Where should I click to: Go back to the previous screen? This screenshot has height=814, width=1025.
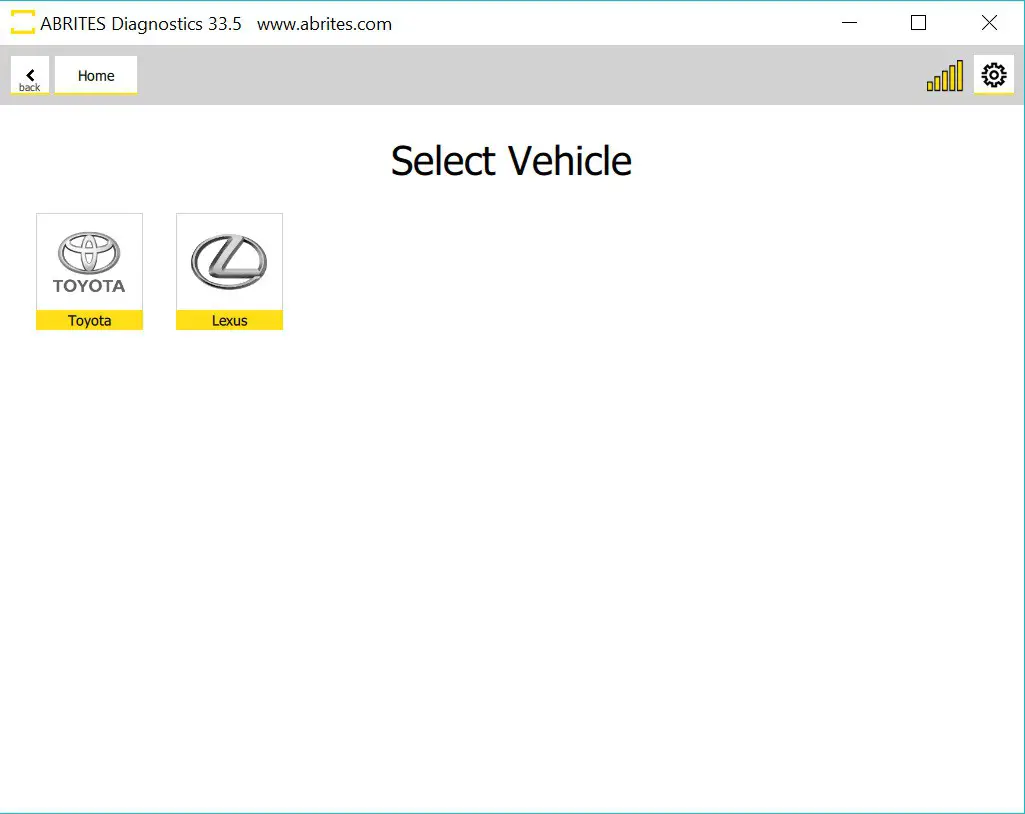point(29,74)
